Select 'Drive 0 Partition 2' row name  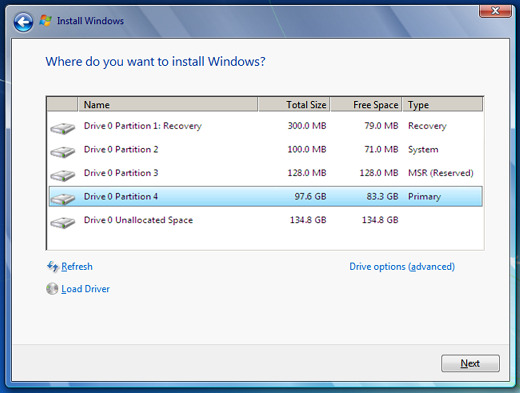point(121,149)
